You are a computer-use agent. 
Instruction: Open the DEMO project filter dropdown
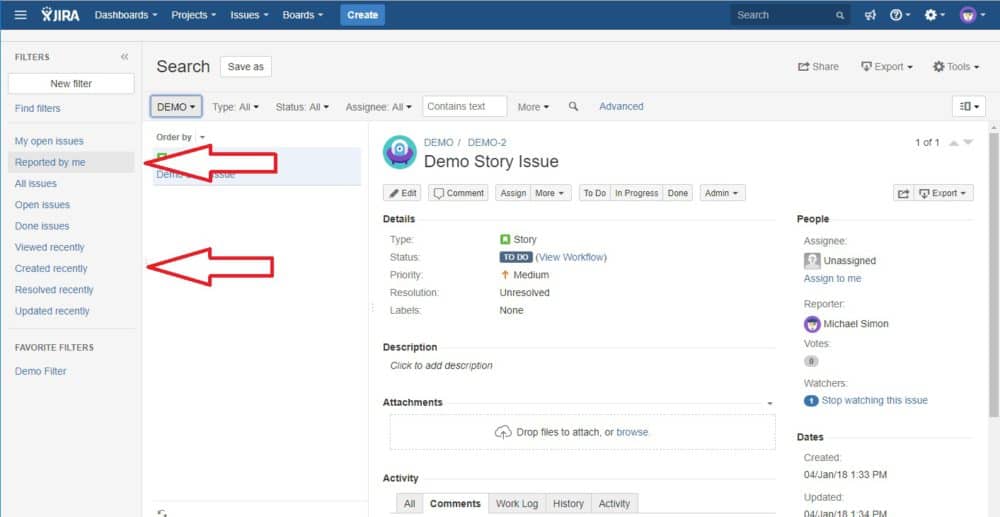176,106
